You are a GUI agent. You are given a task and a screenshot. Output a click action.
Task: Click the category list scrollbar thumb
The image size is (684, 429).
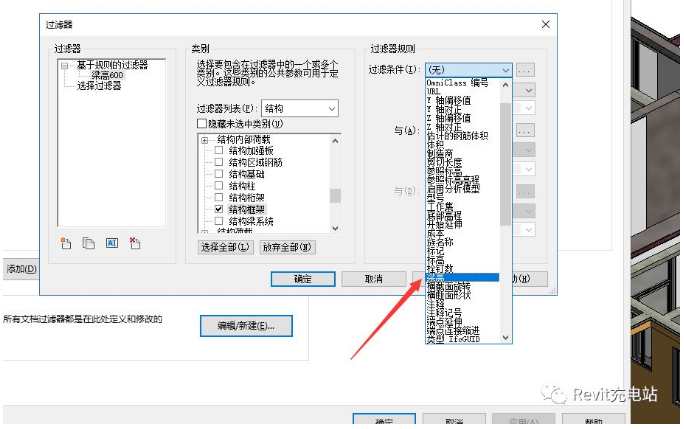pos(335,196)
